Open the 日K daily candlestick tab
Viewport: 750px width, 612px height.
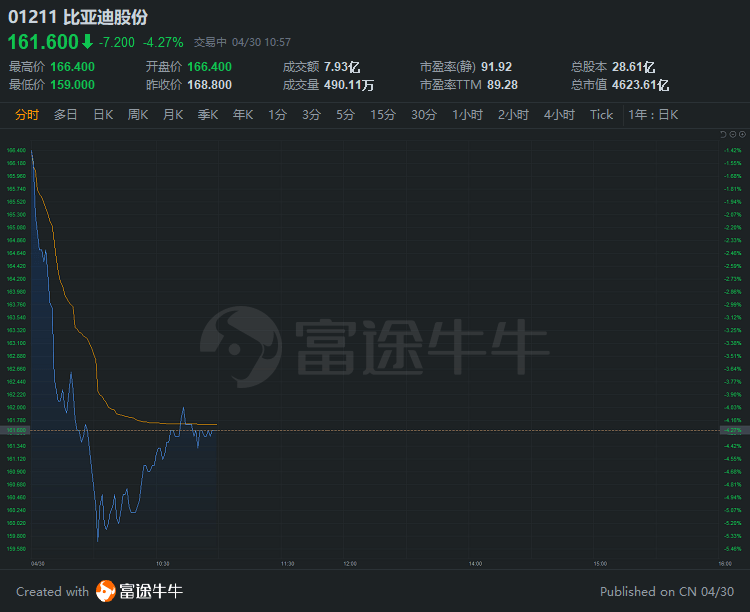pyautogui.click(x=103, y=115)
